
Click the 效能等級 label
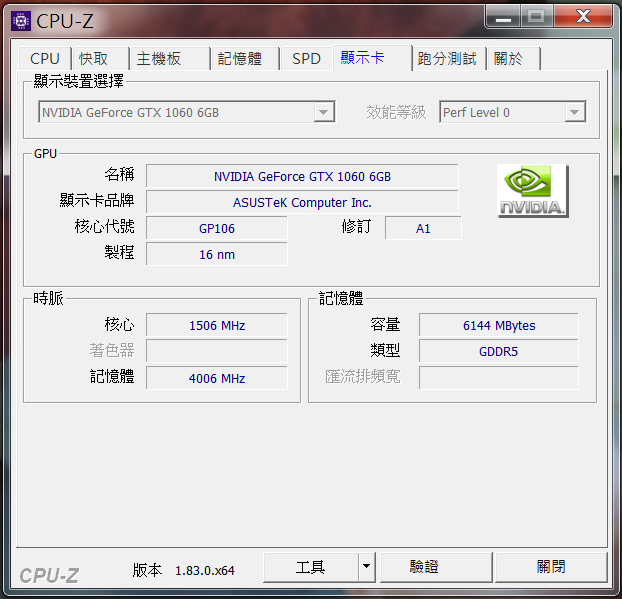click(396, 112)
